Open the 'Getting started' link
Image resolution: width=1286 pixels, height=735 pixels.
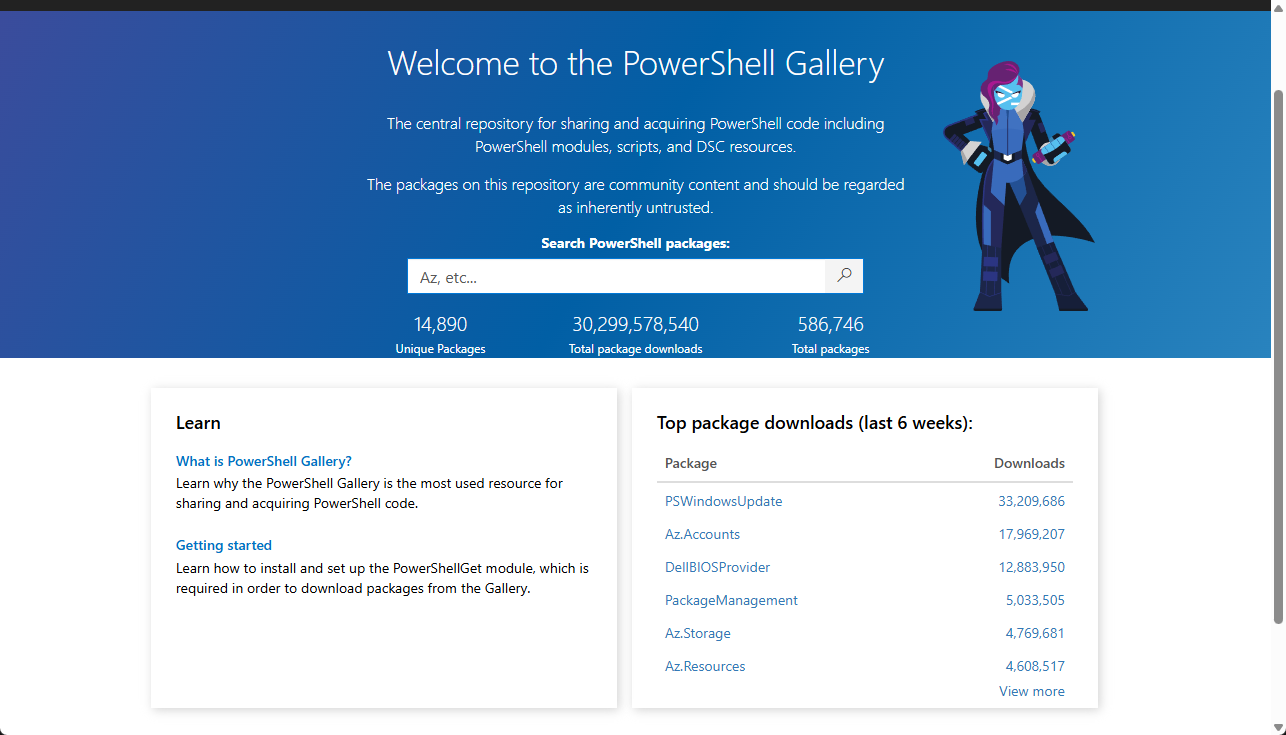coord(224,545)
